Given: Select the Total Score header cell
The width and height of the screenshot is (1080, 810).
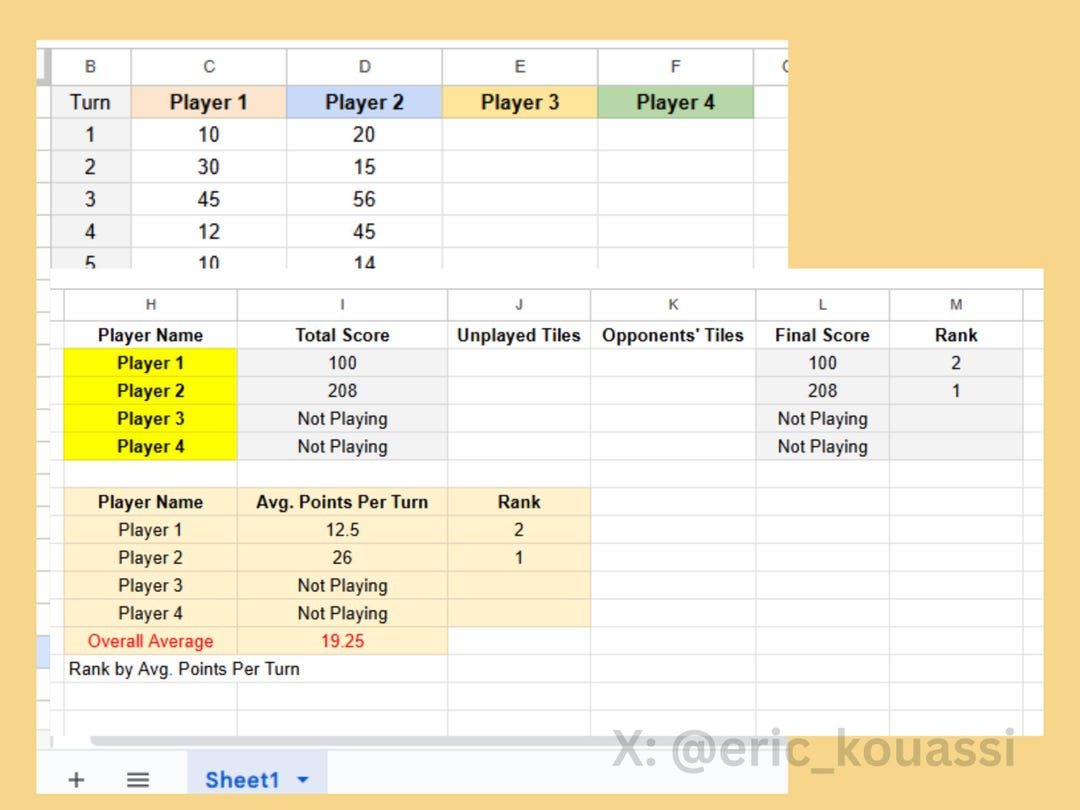Looking at the screenshot, I should pos(342,335).
